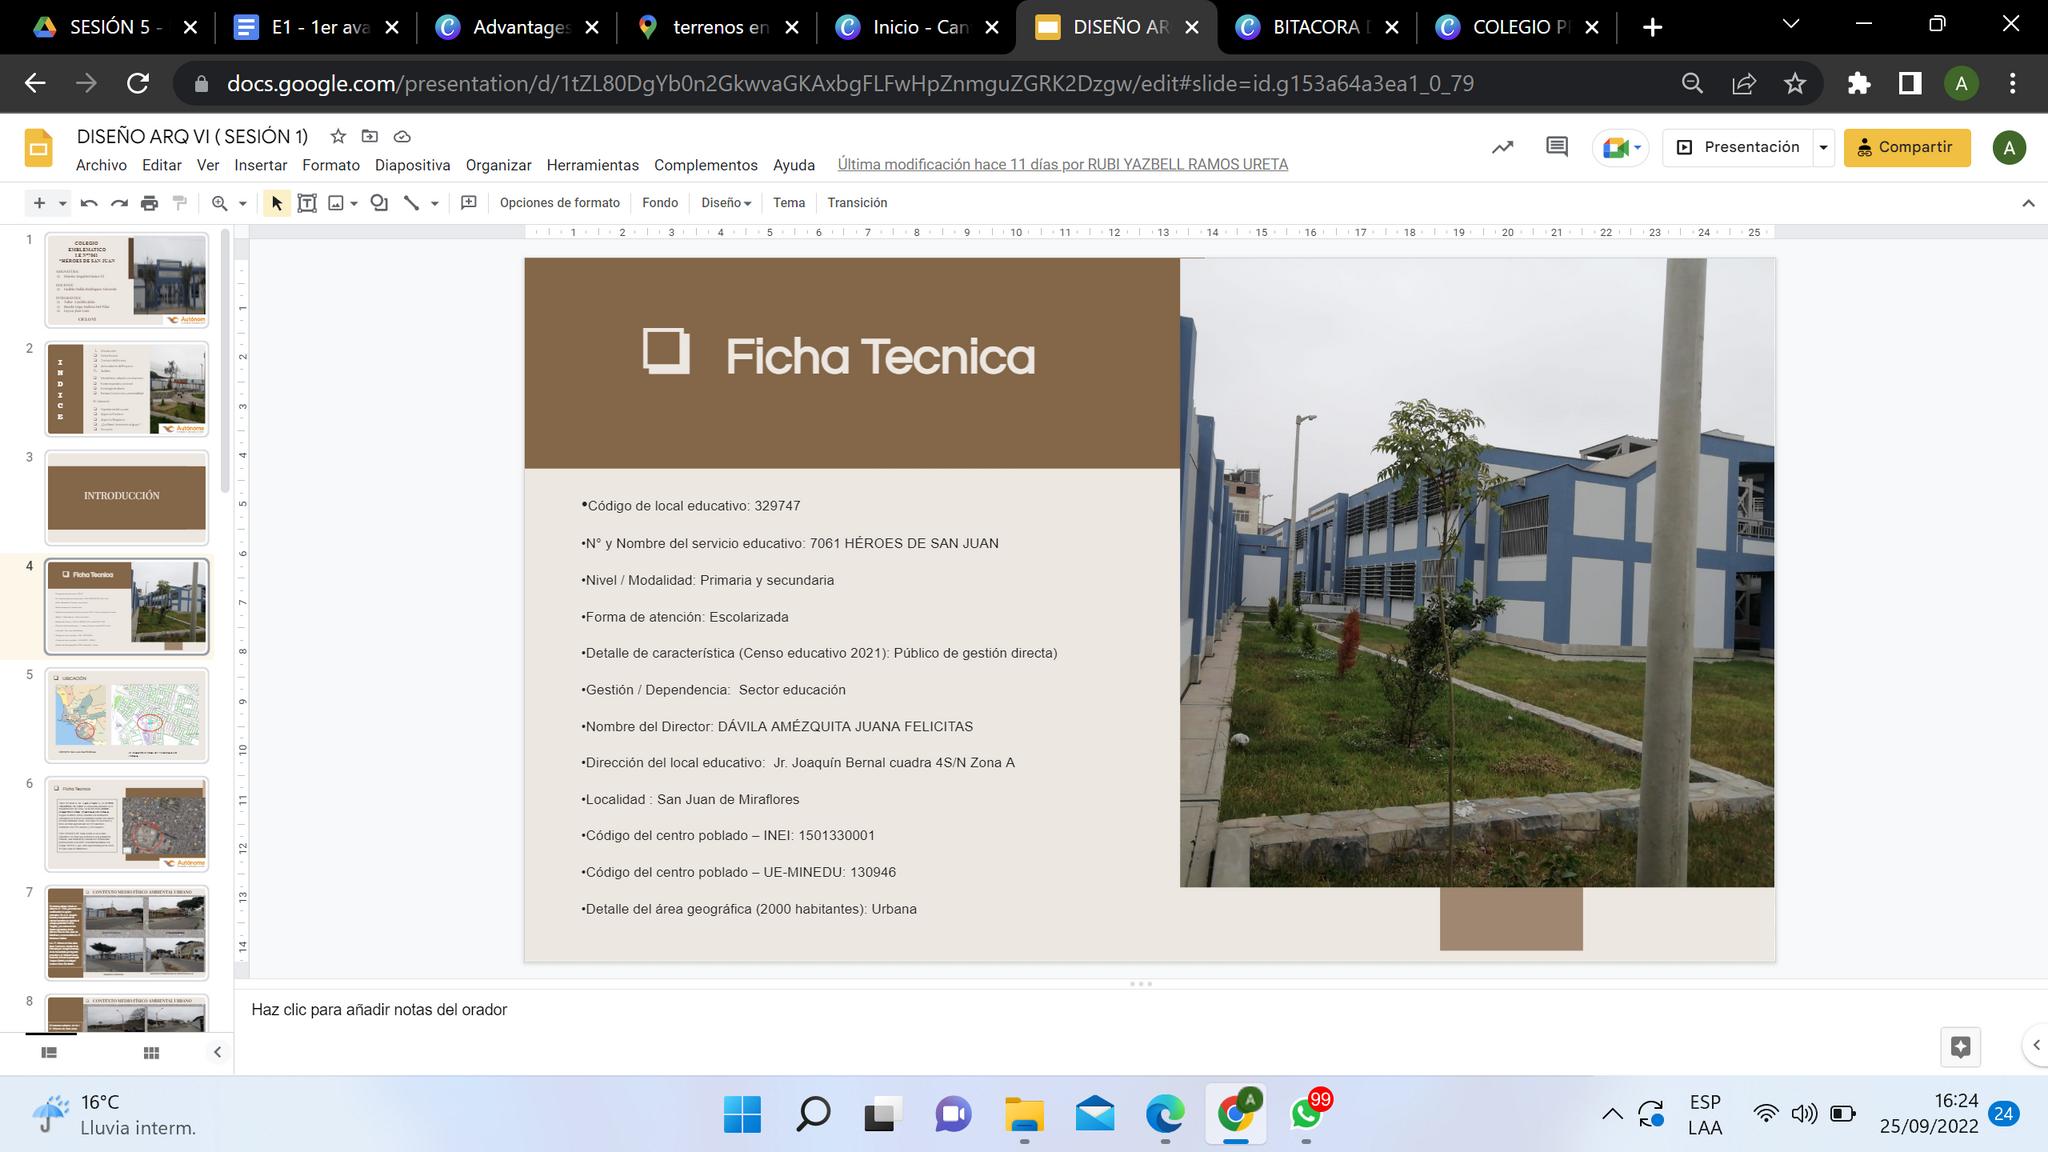Open the zoom level dropdown arrow
This screenshot has height=1152, width=2048.
tap(242, 203)
